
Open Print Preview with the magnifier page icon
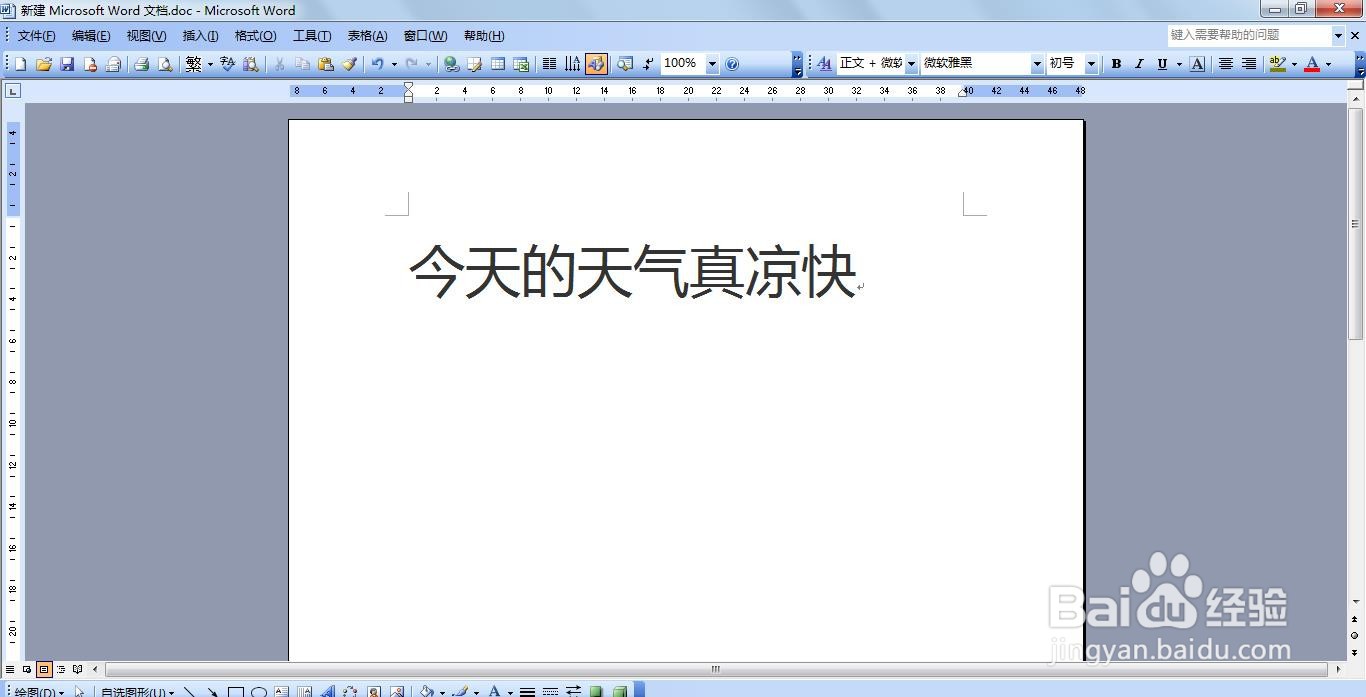tap(165, 64)
